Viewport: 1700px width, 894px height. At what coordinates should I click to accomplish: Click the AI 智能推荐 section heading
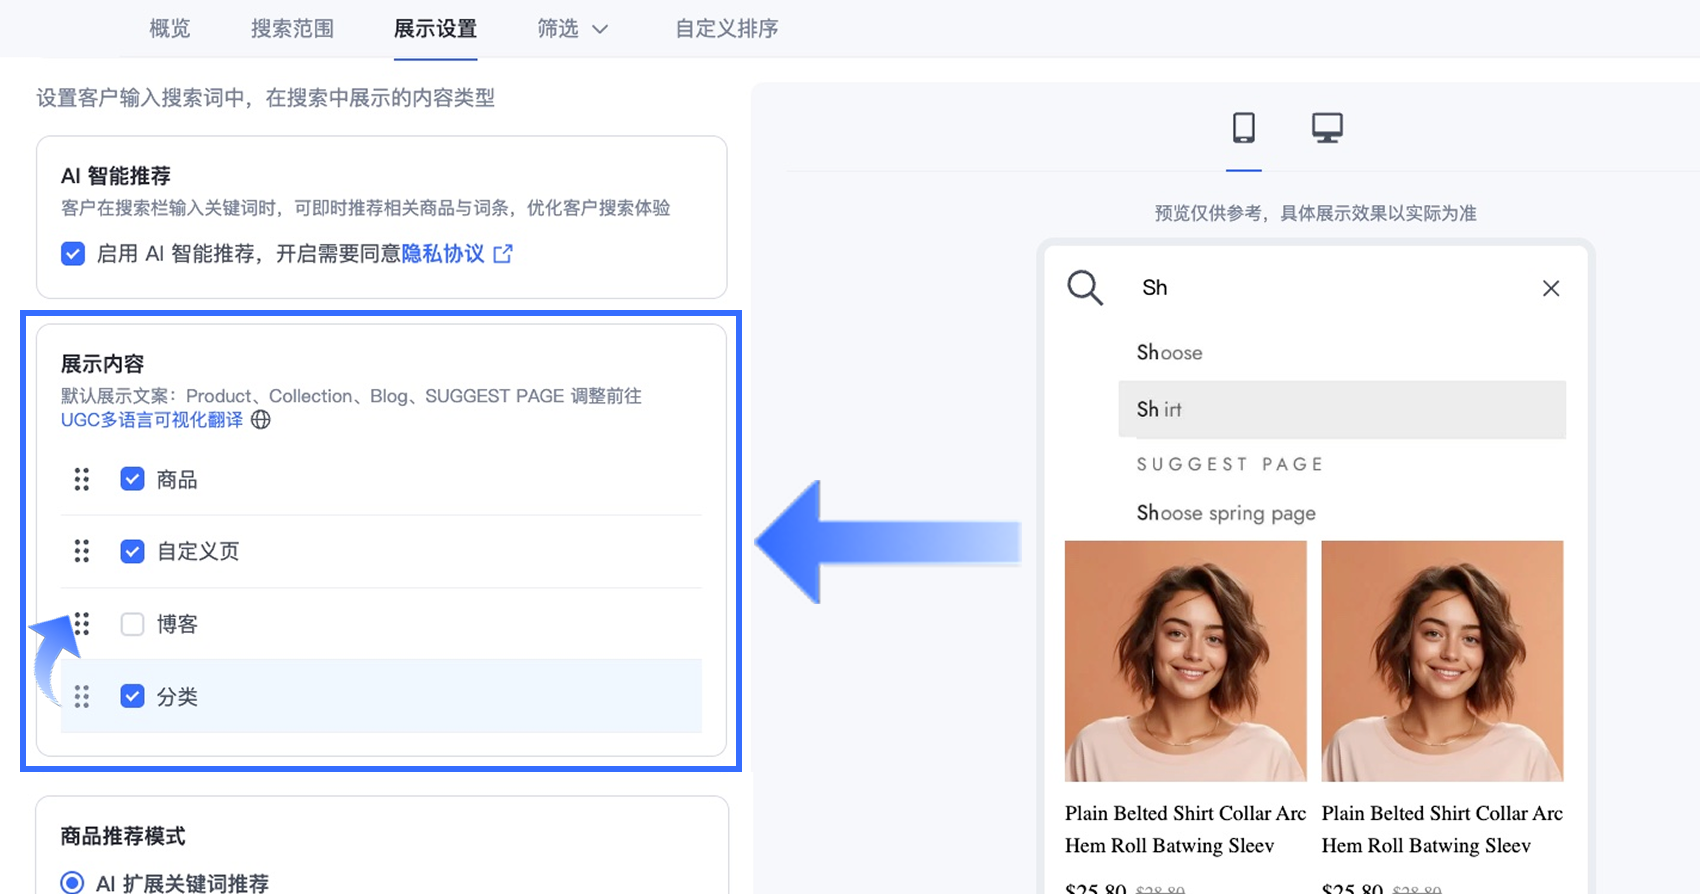(116, 176)
